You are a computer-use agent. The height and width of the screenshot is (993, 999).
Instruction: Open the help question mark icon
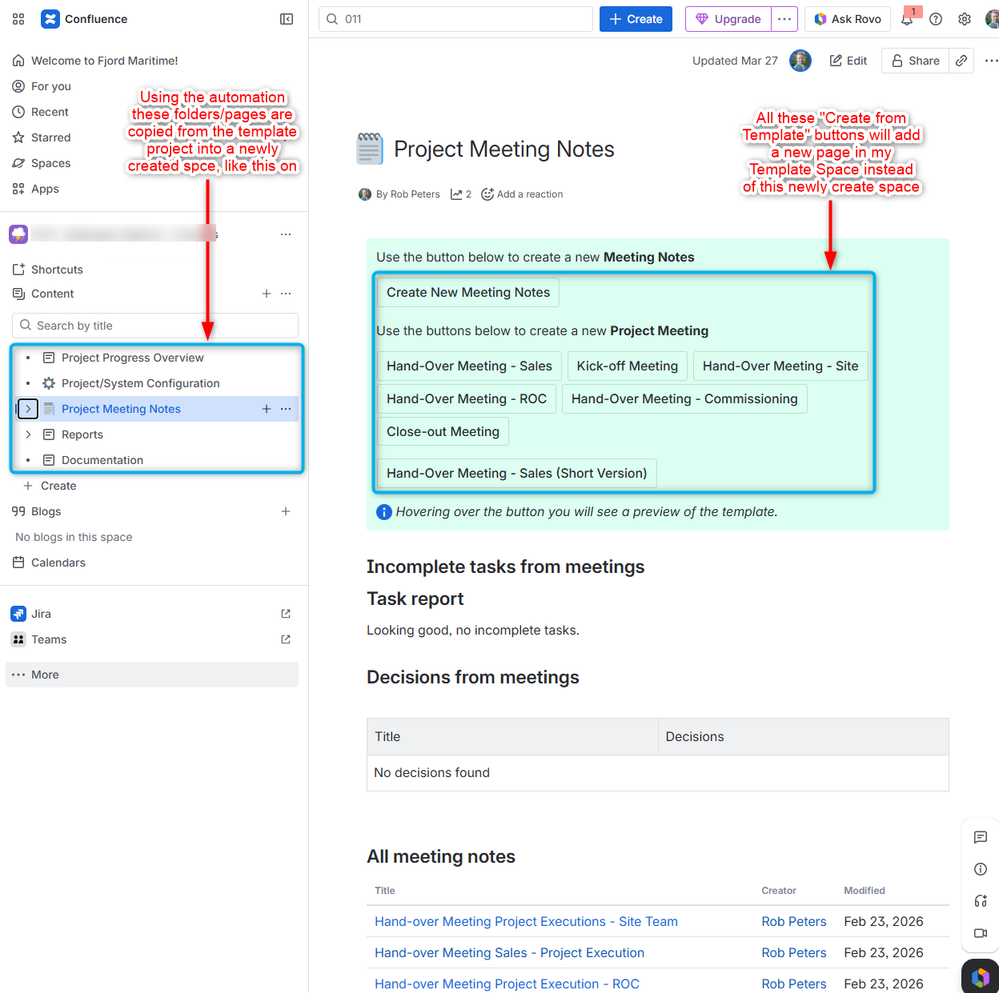(935, 19)
